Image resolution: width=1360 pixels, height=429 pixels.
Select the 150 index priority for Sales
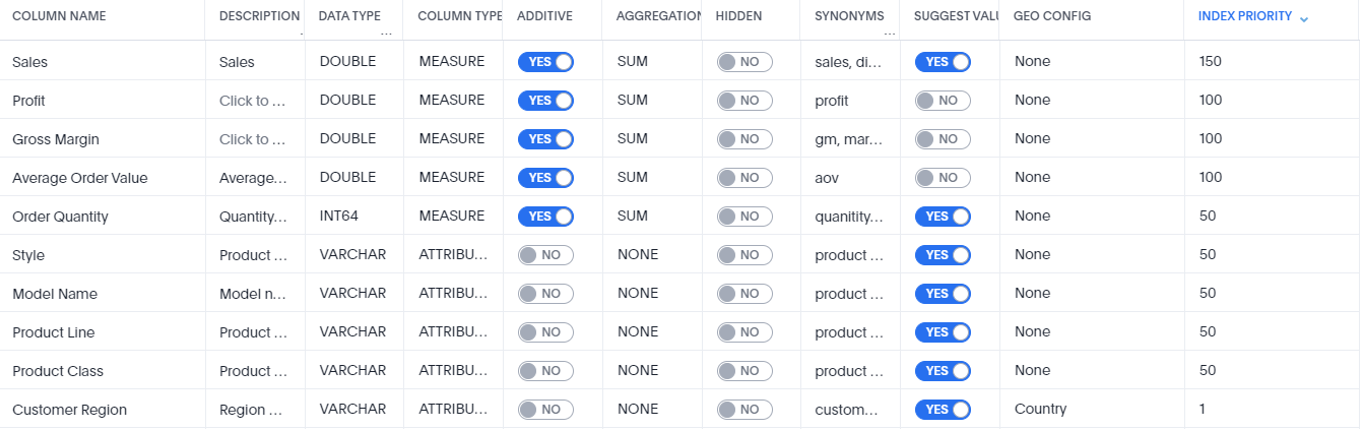[1210, 62]
